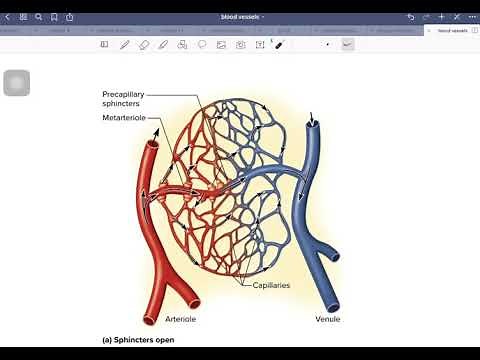Image resolution: width=480 pixels, height=360 pixels.
Task: Bookmark the current page
Action: (x=54, y=17)
